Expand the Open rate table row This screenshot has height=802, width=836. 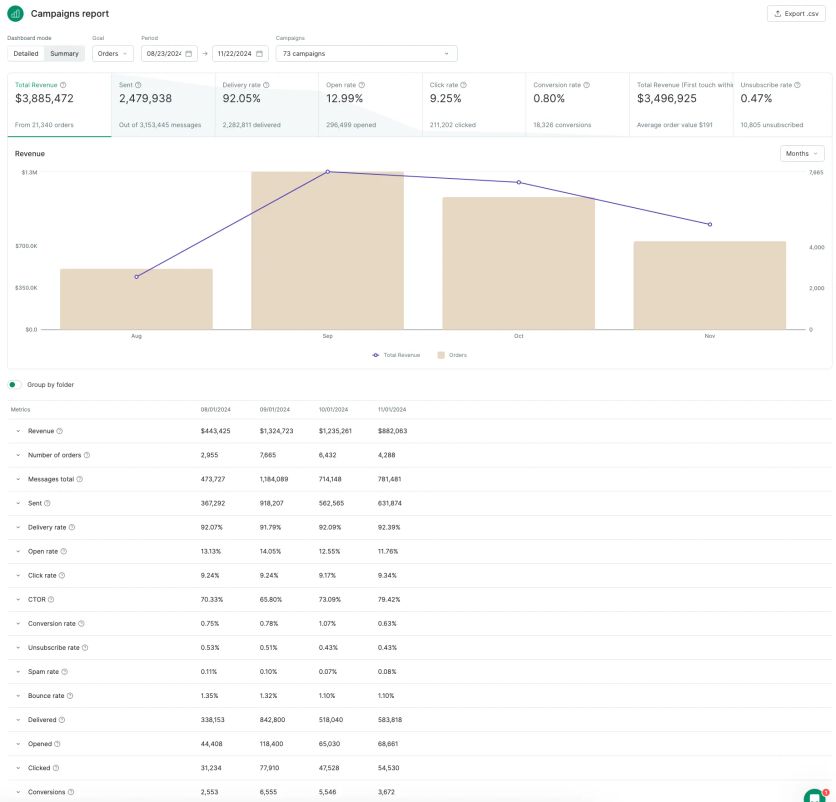(x=18, y=551)
